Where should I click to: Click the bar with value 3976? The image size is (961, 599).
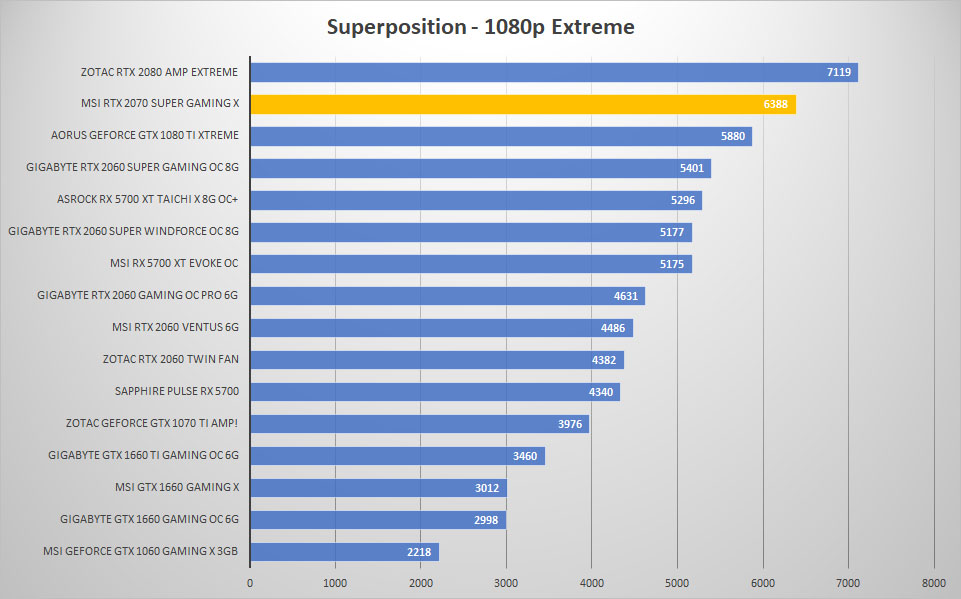(x=420, y=424)
